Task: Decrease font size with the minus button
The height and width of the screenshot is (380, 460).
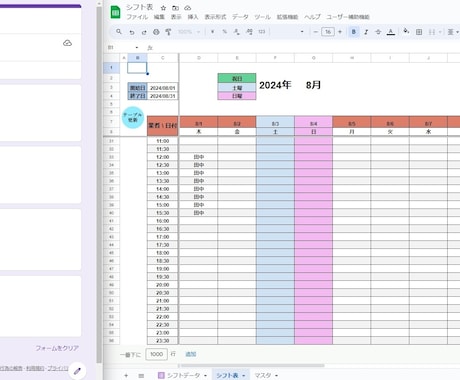Action: pos(315,32)
